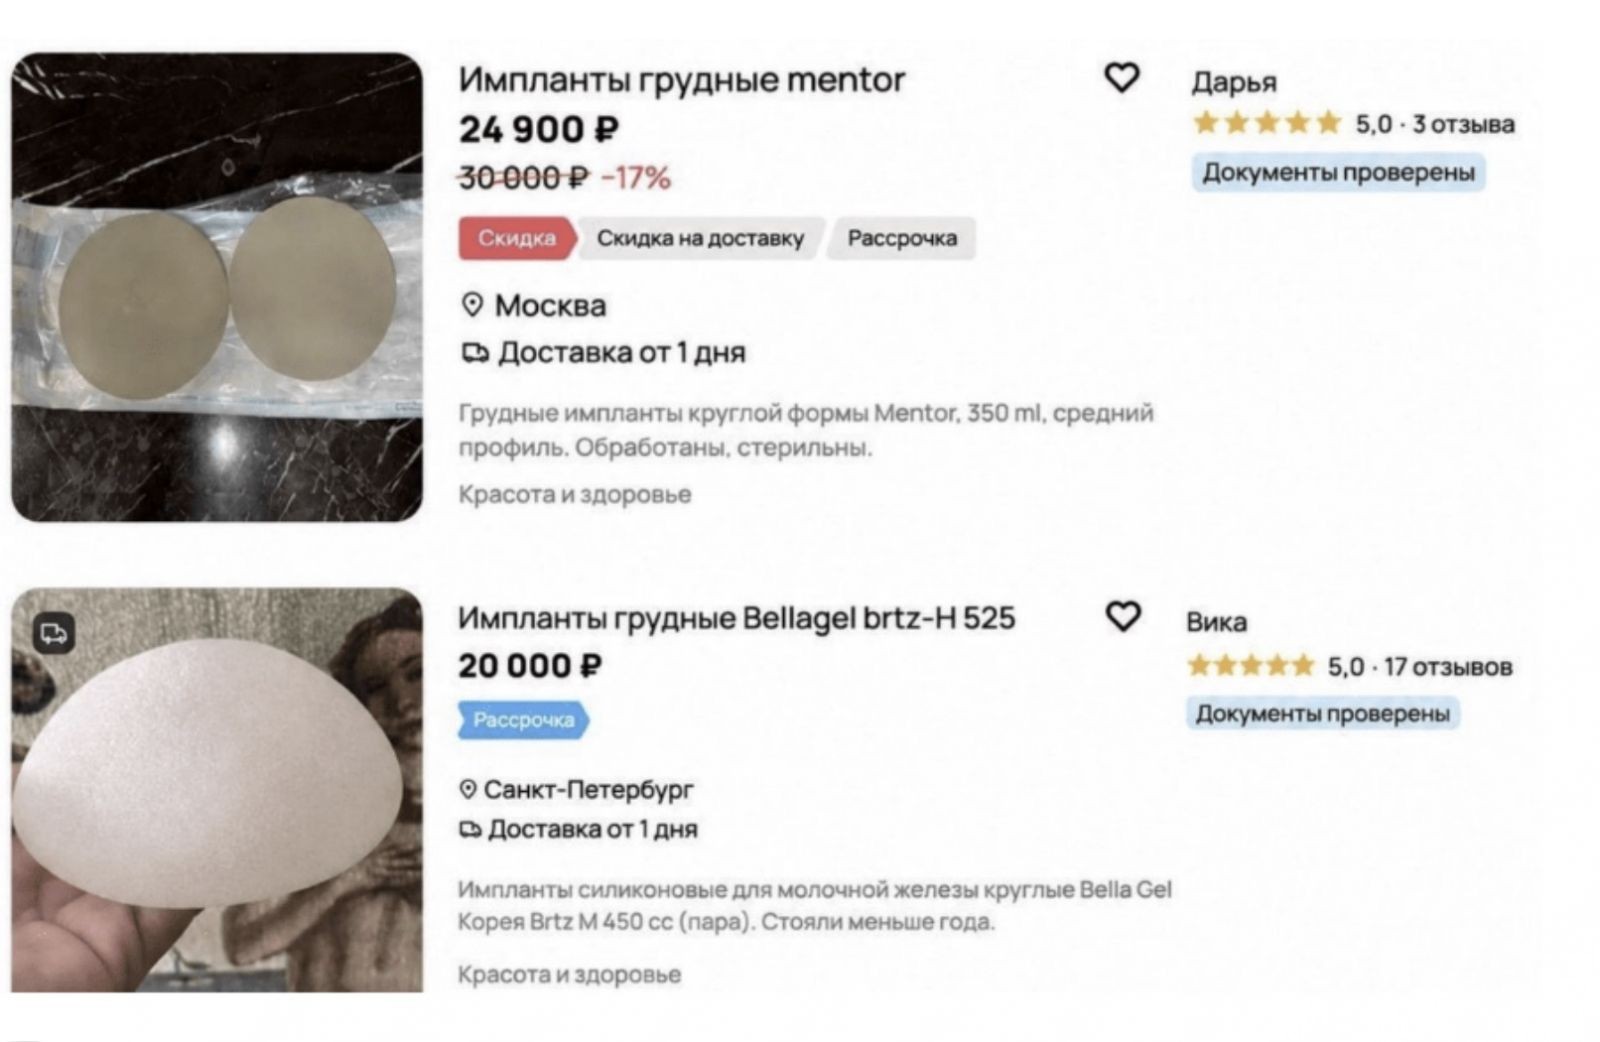Add Mentor implants listing to favorites

point(1121,77)
